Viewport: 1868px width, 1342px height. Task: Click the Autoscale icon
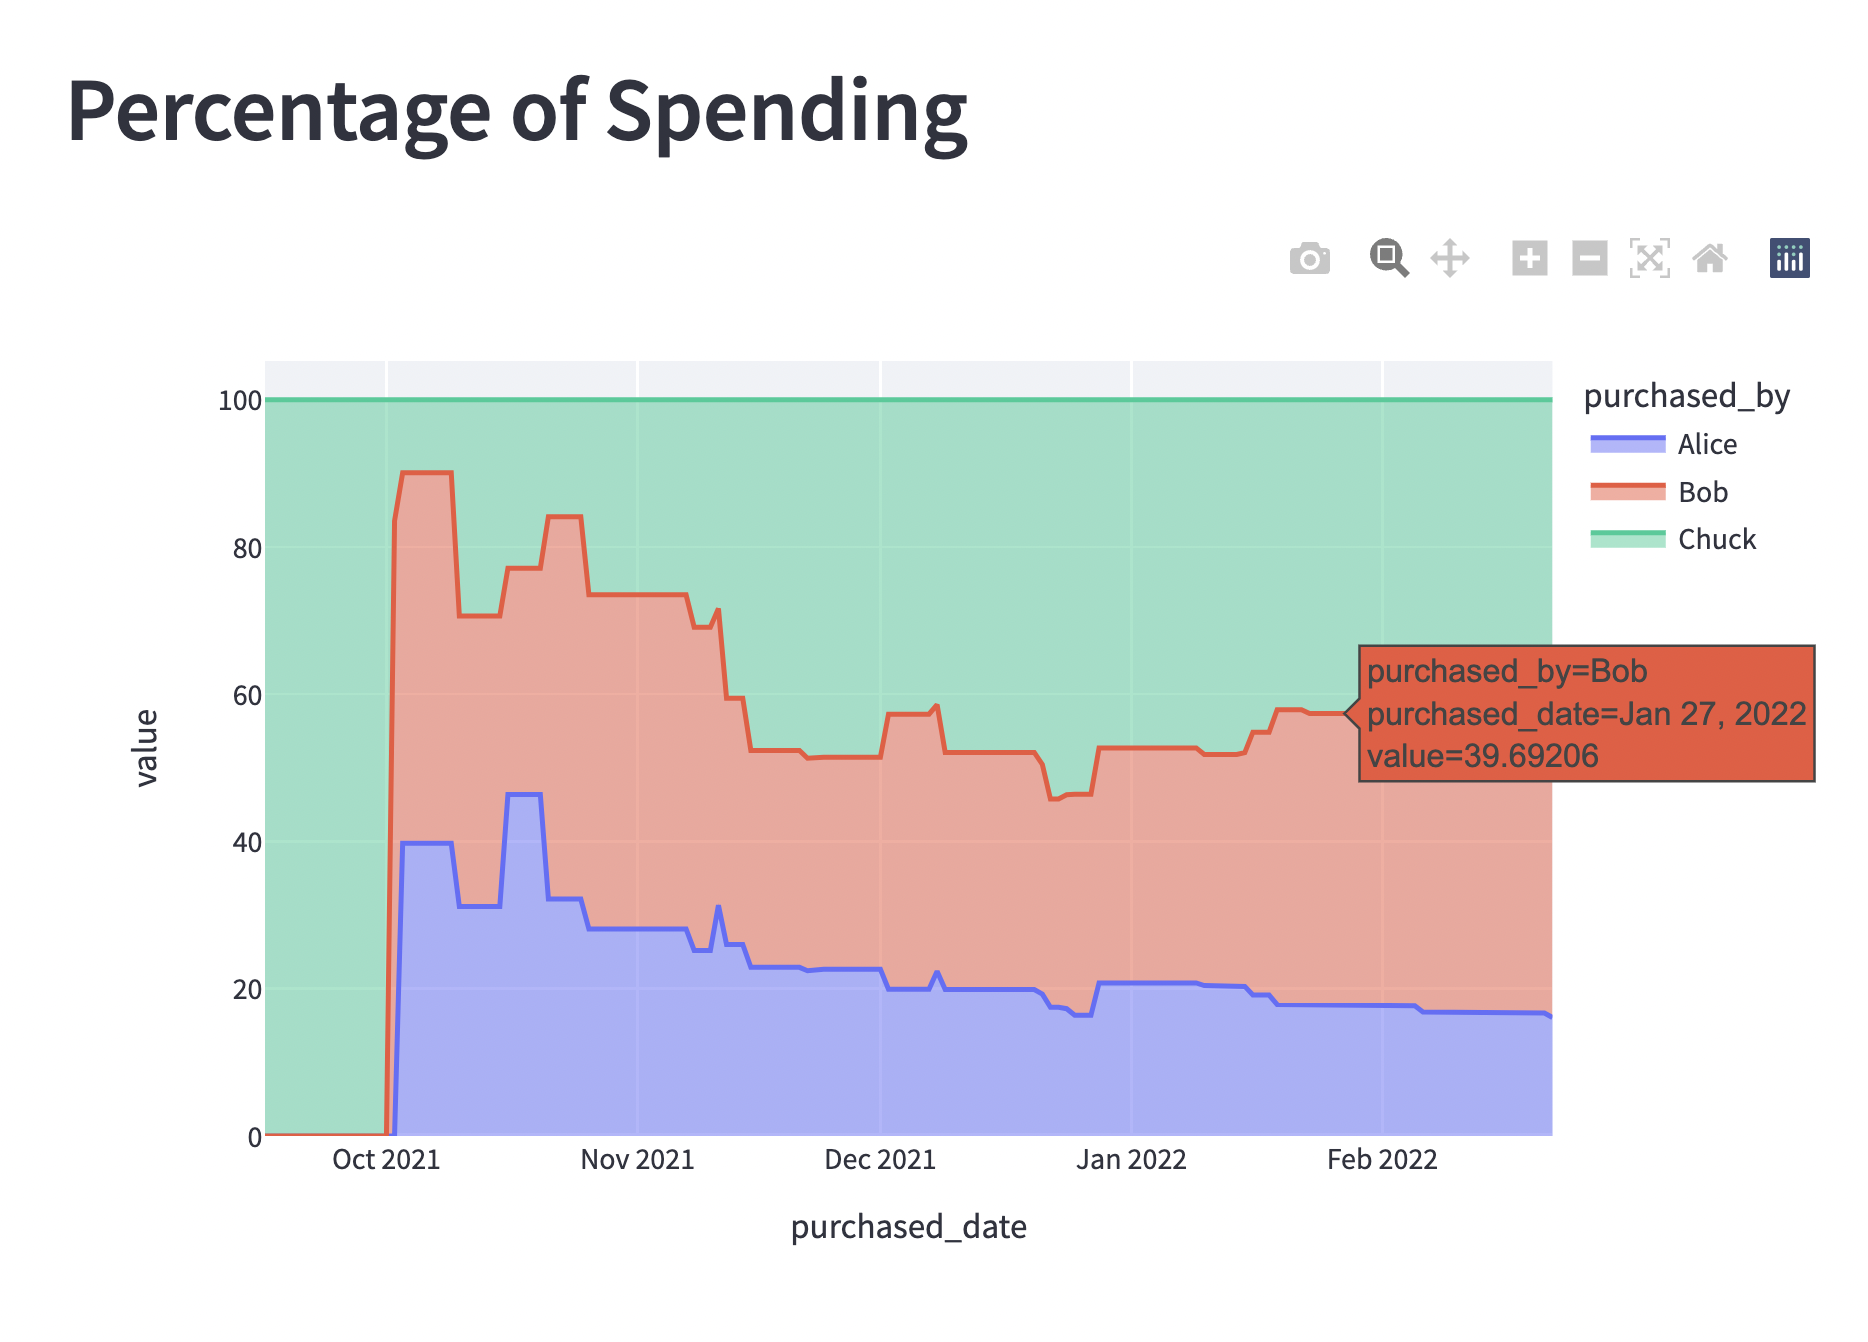1651,258
